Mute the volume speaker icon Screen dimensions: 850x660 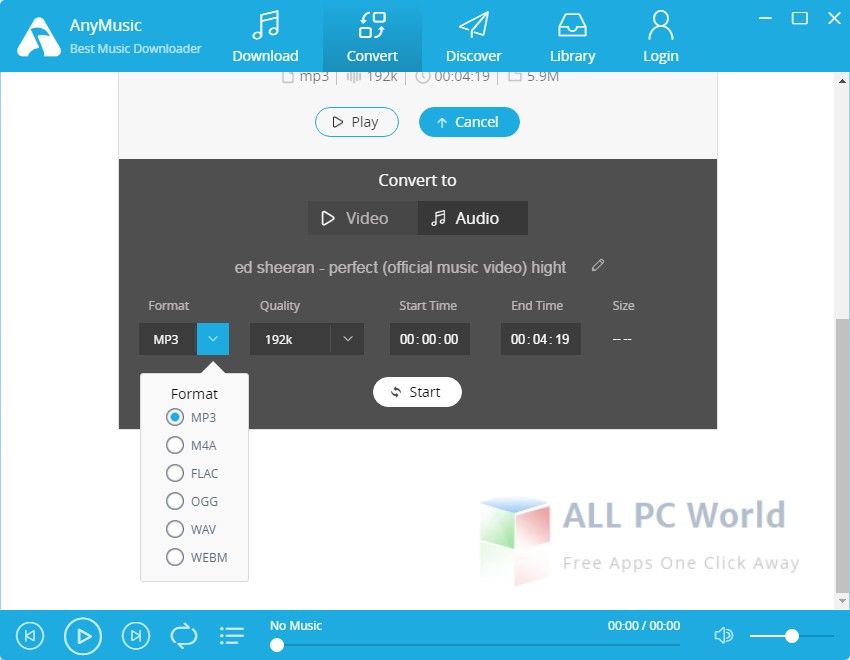click(723, 635)
